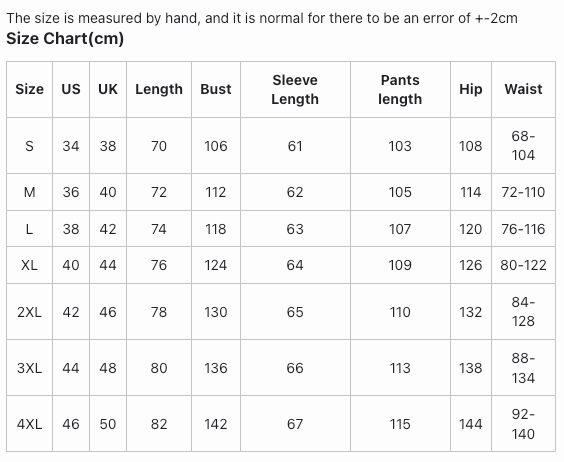Click the Size column header
Image resolution: width=564 pixels, height=462 pixels.
click(x=29, y=89)
